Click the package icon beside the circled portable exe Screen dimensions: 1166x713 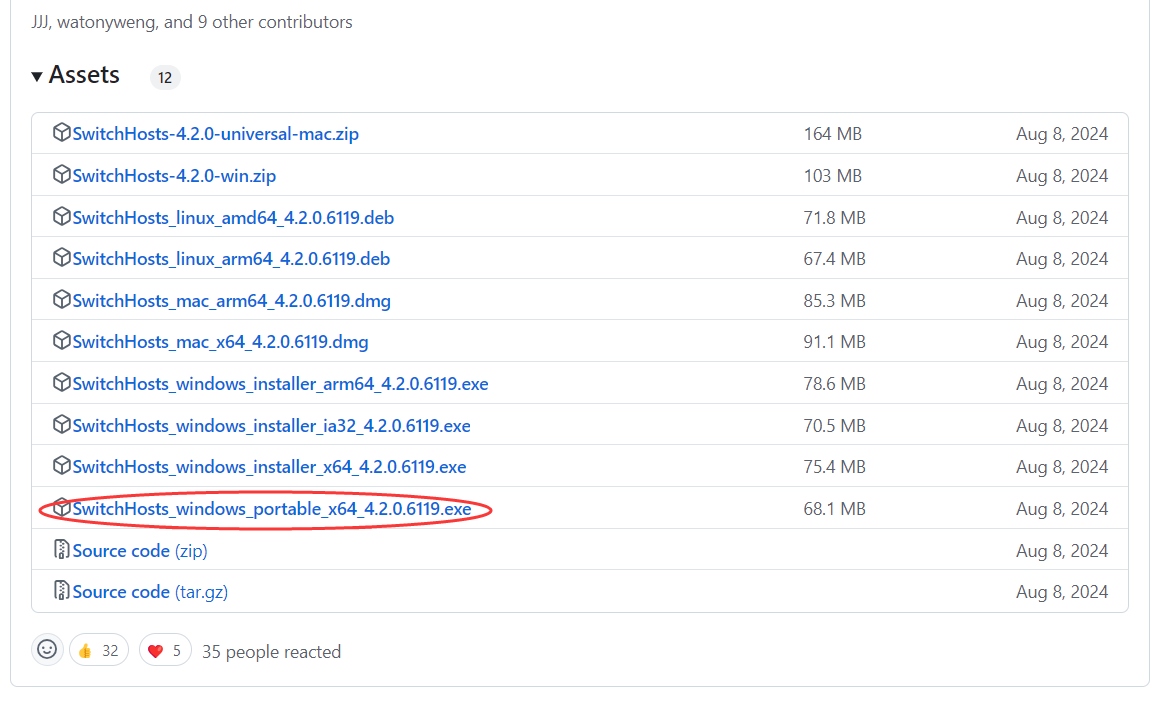pos(62,508)
